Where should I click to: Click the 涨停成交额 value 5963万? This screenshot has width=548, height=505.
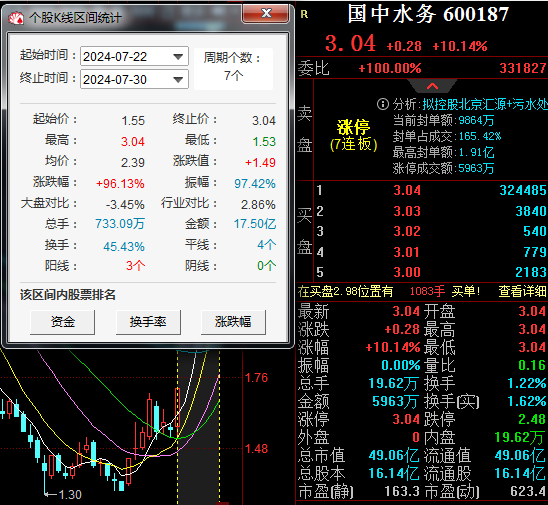[476, 168]
